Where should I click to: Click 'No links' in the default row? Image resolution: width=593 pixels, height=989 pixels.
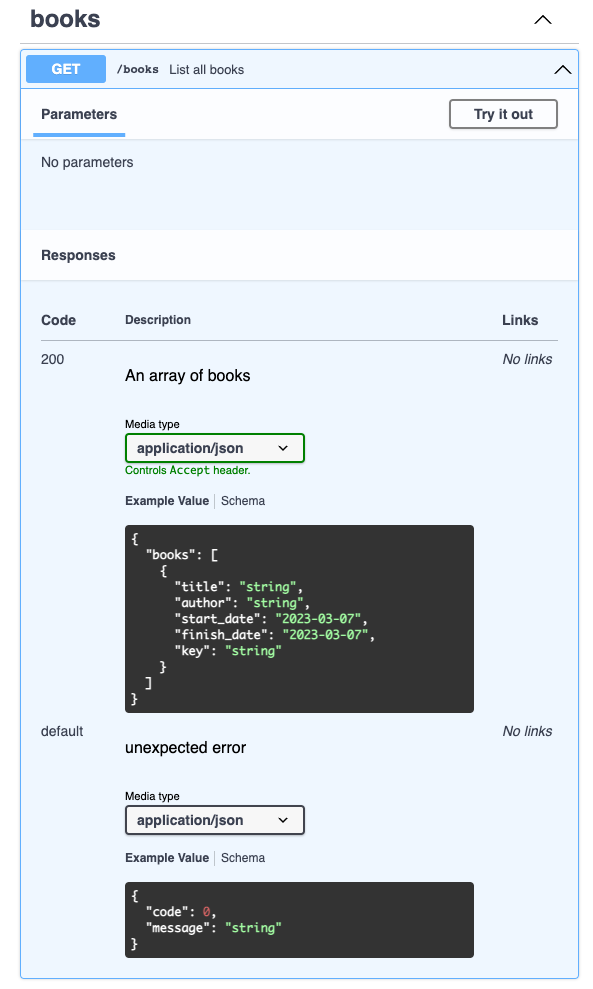tap(527, 731)
